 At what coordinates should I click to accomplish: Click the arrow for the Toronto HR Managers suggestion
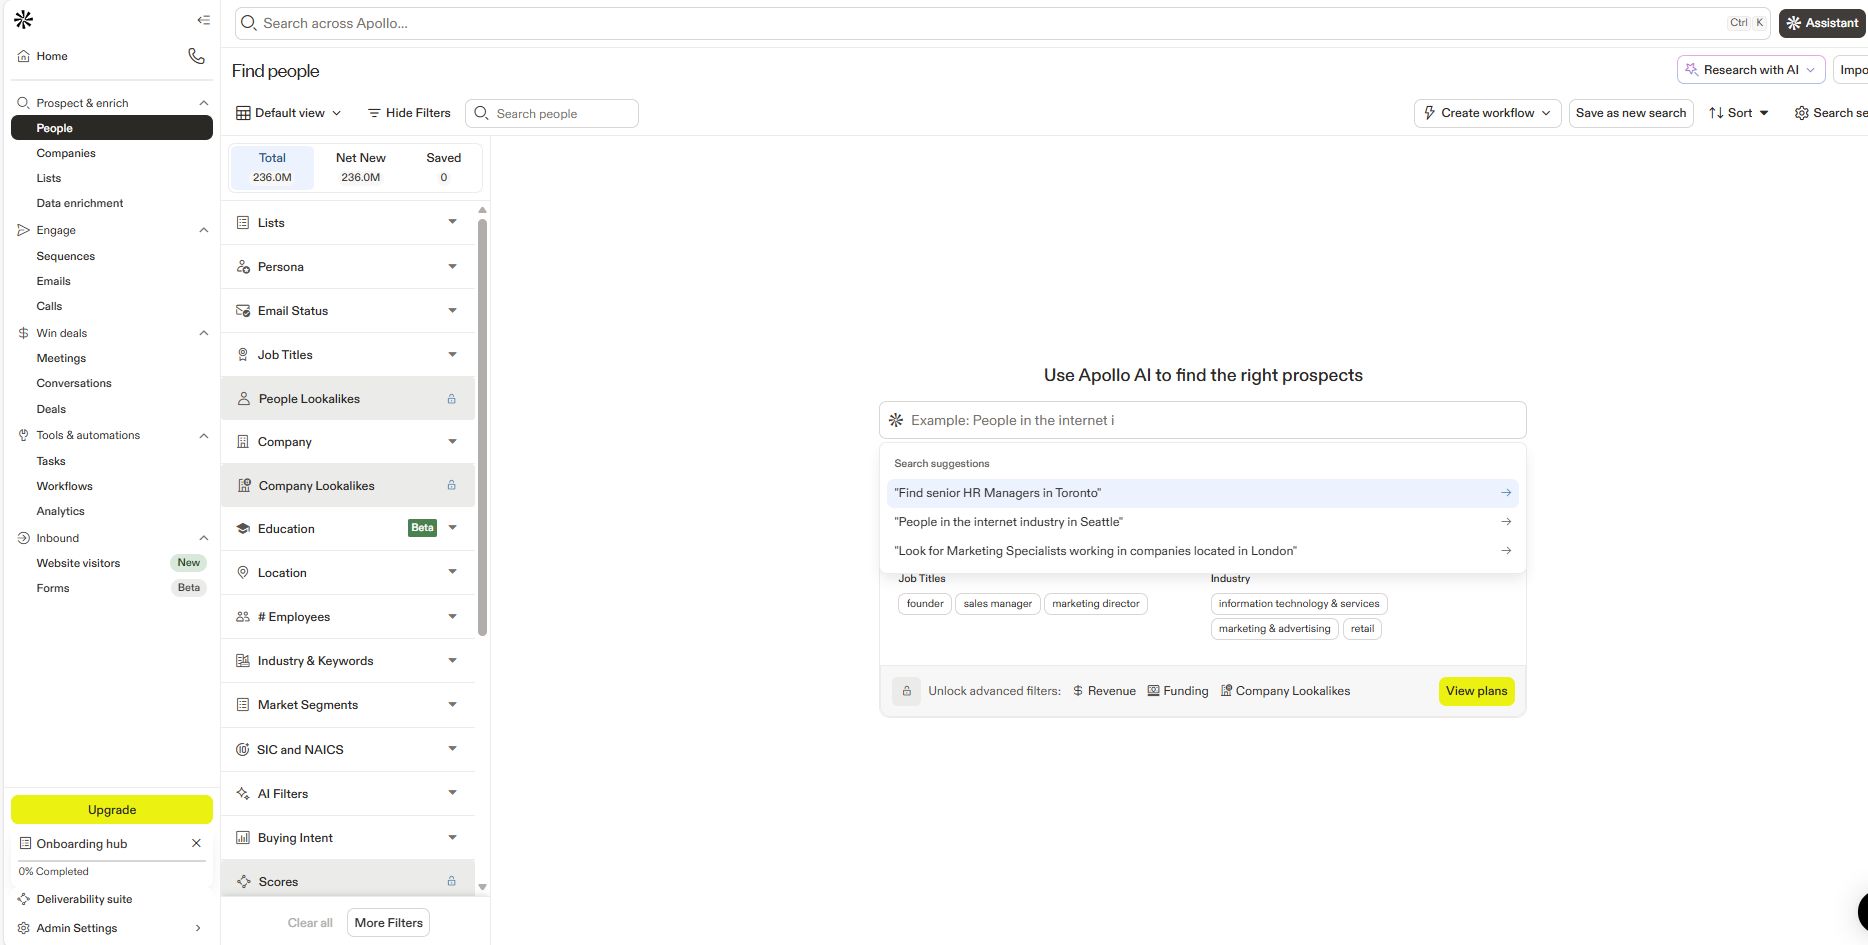[x=1505, y=492]
